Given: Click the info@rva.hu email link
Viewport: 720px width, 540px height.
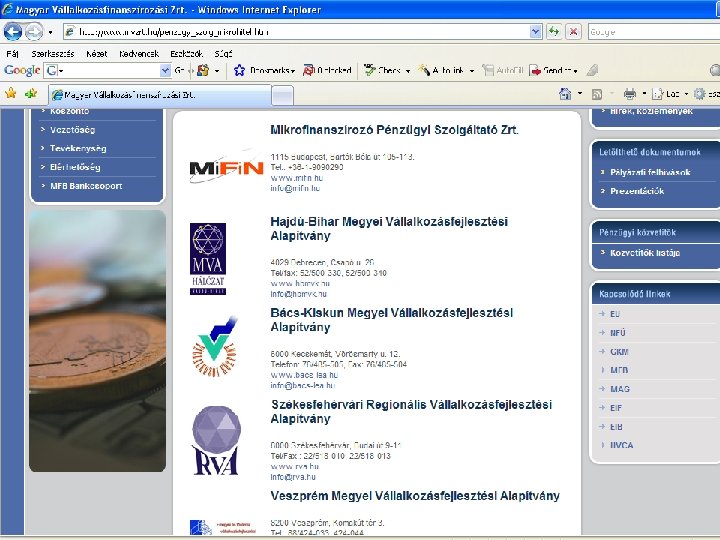Looking at the screenshot, I should (x=293, y=477).
